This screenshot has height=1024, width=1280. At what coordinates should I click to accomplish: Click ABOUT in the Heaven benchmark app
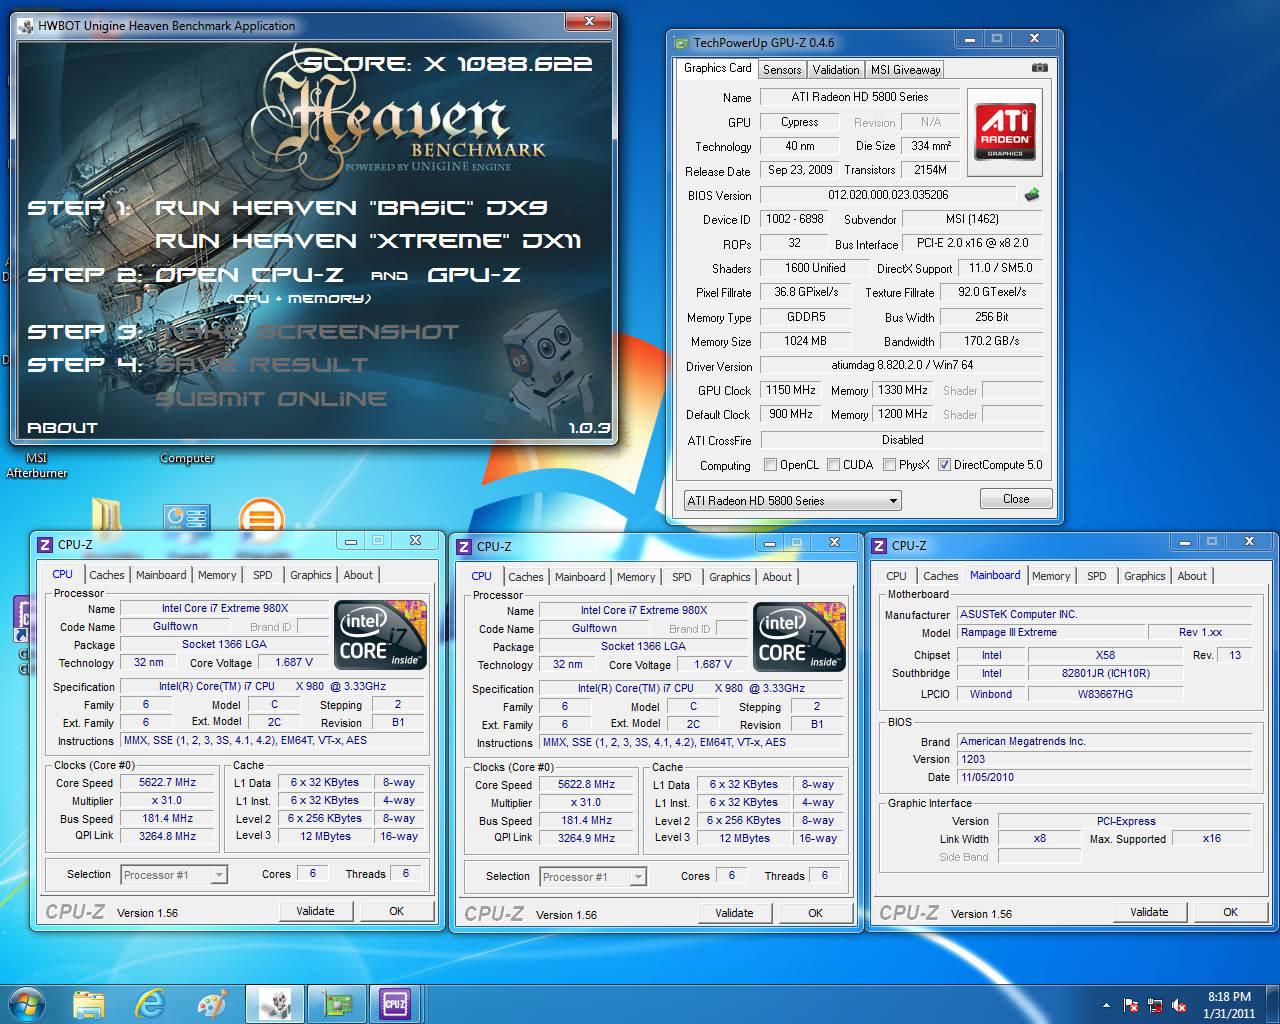[62, 428]
